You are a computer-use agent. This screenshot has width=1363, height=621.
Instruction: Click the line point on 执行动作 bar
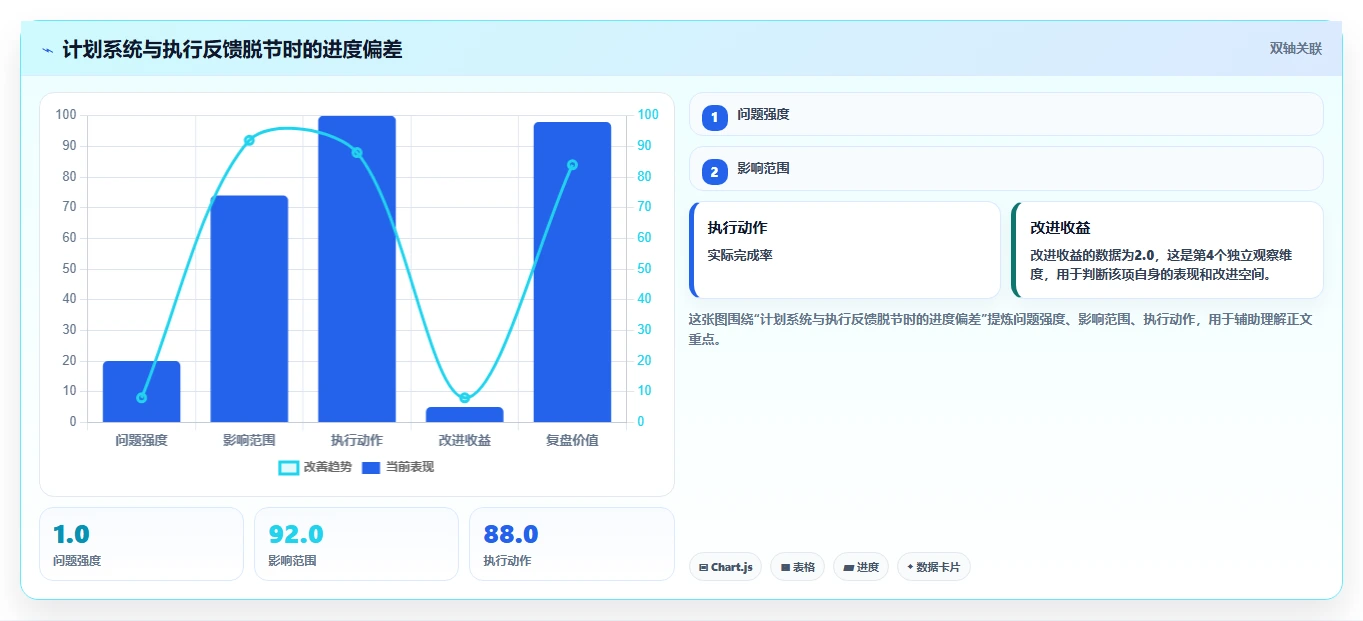[357, 153]
